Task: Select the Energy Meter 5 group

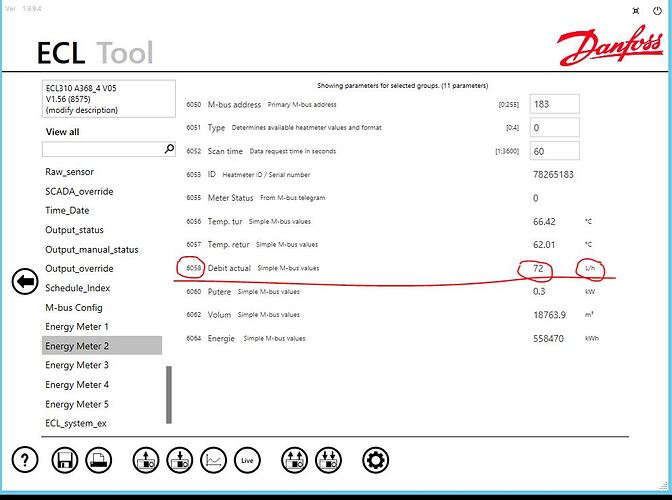Action: (77, 404)
